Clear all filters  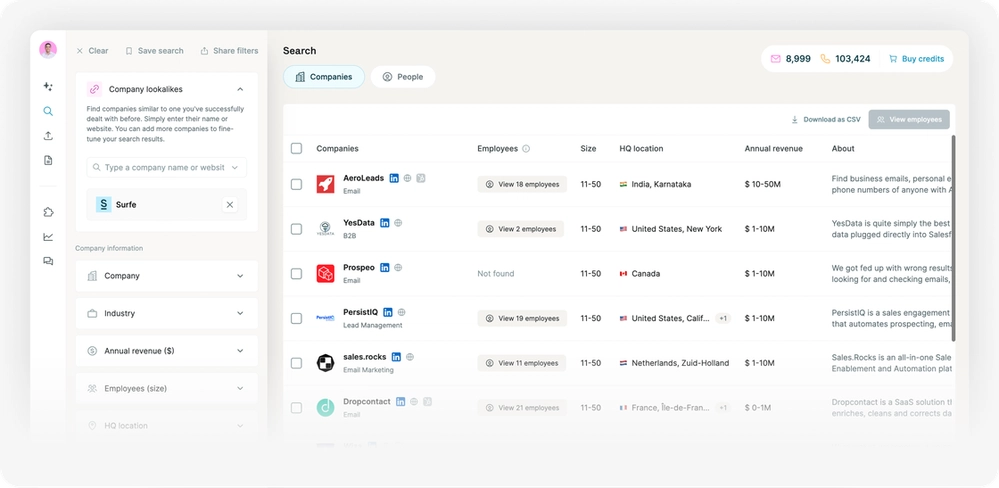92,51
